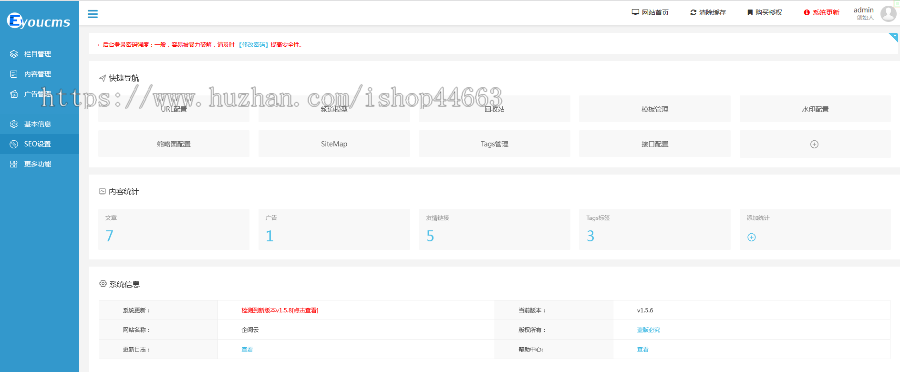Click 购买授权 in the top bar
This screenshot has width=900, height=372.
(769, 12)
